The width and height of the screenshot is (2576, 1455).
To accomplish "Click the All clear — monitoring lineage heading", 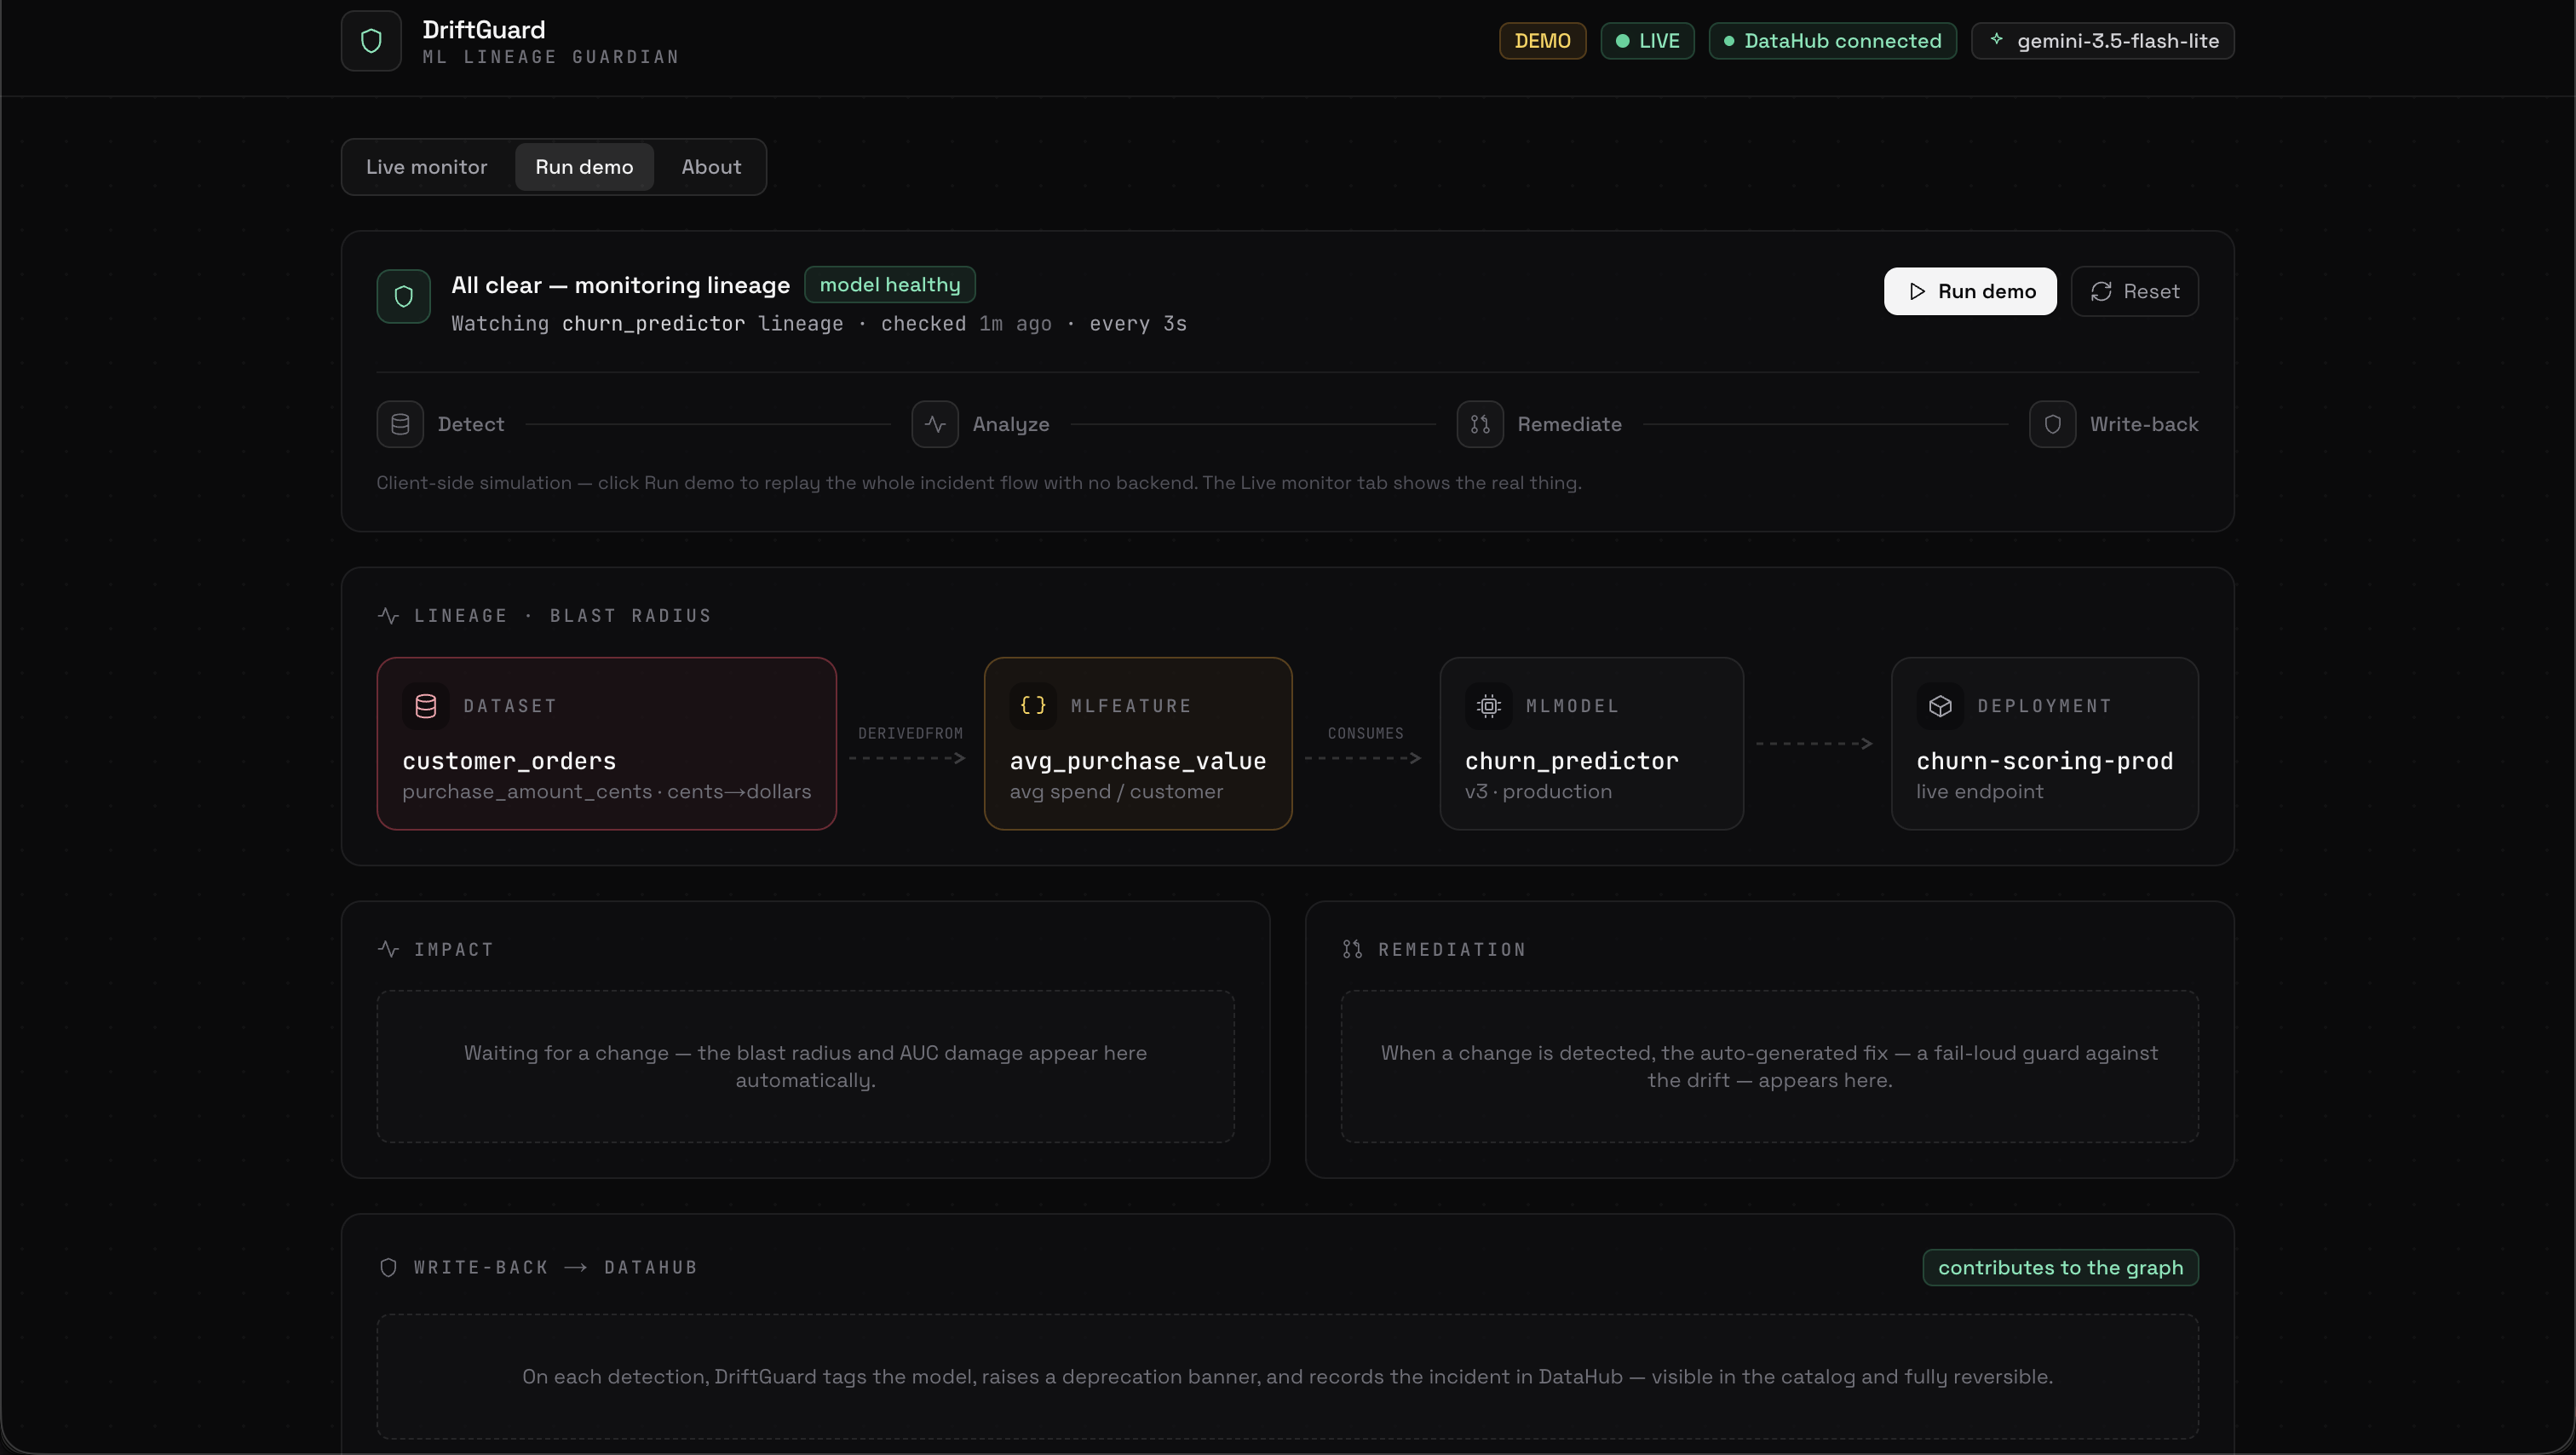I will [x=620, y=285].
